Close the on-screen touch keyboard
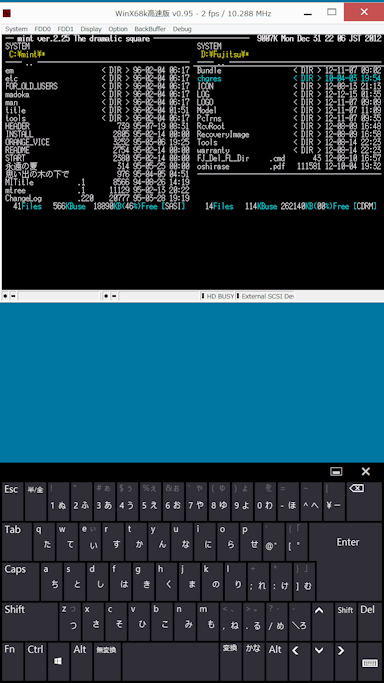384x683 pixels. pos(366,471)
